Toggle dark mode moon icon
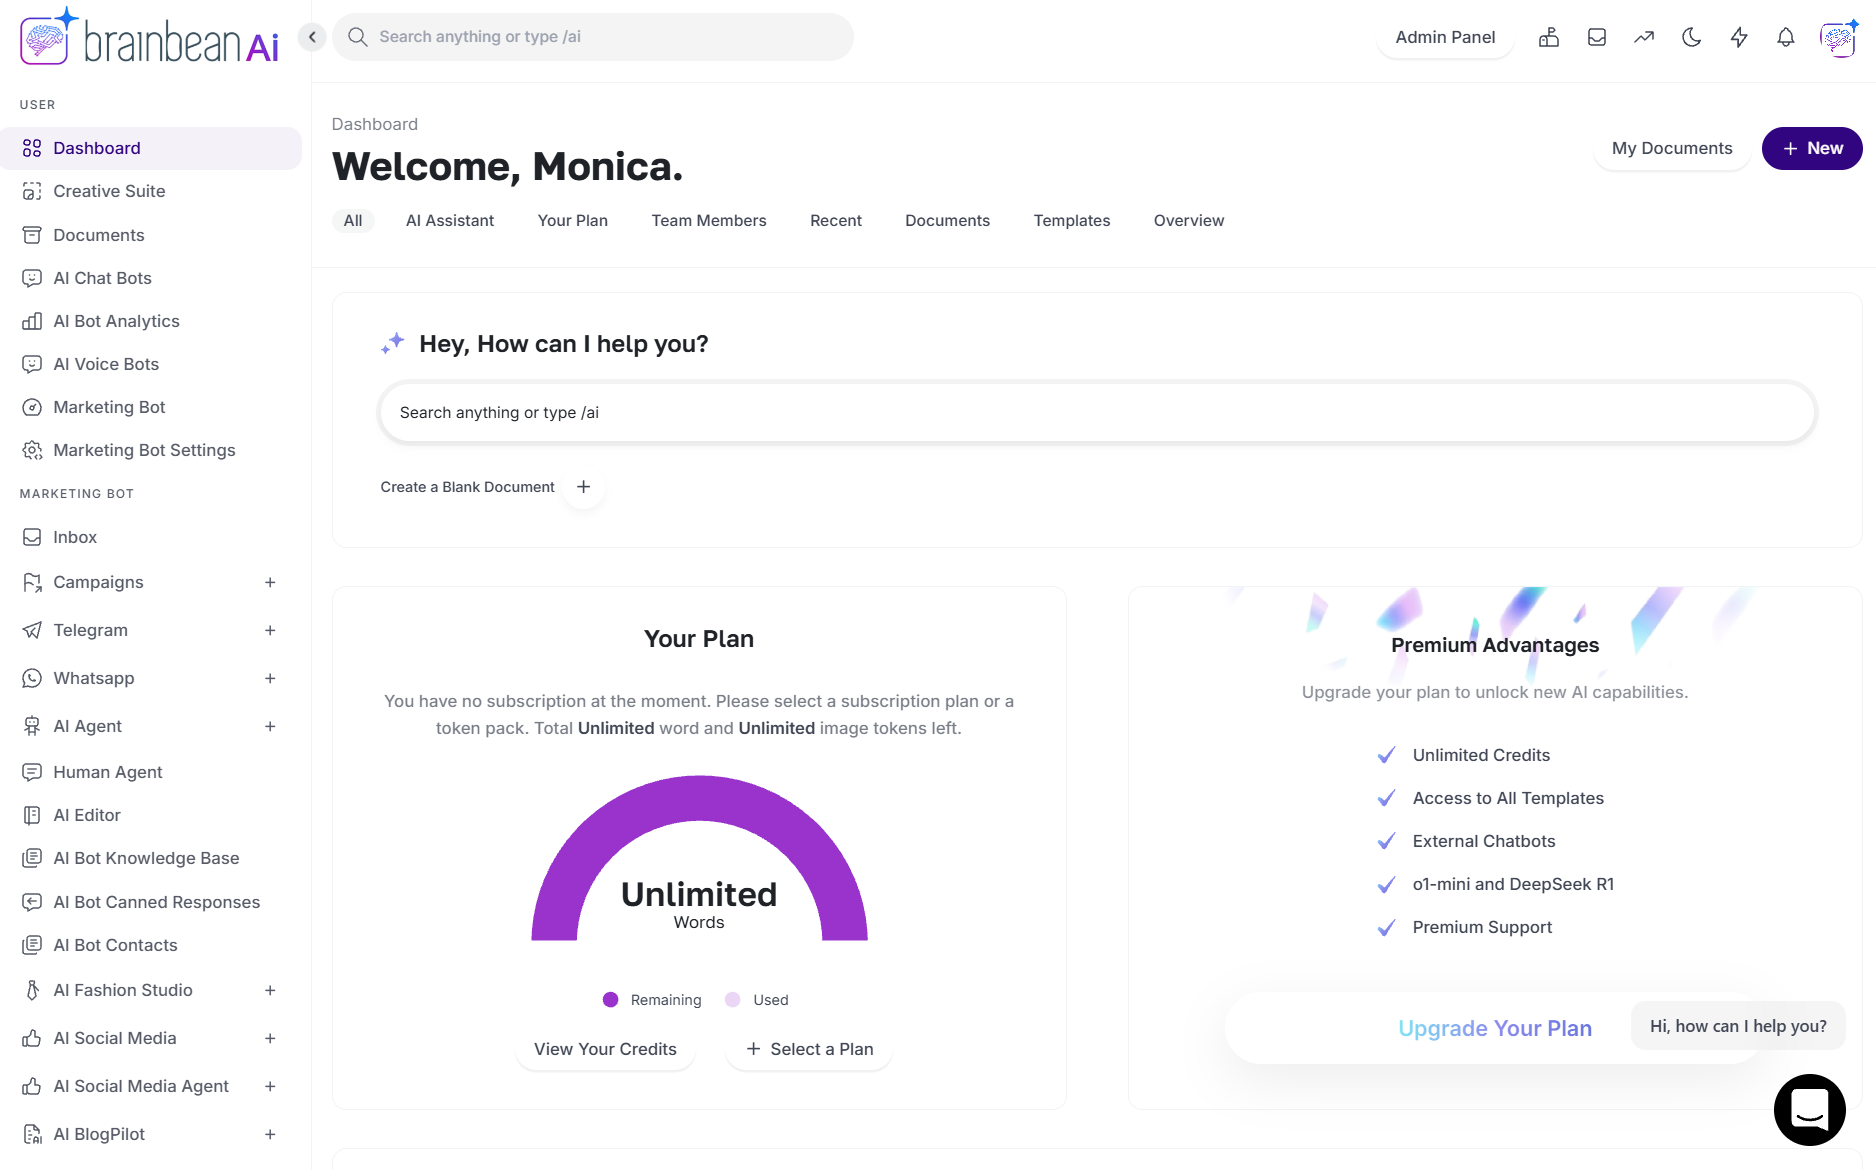Viewport: 1876px width, 1170px height. click(x=1692, y=37)
